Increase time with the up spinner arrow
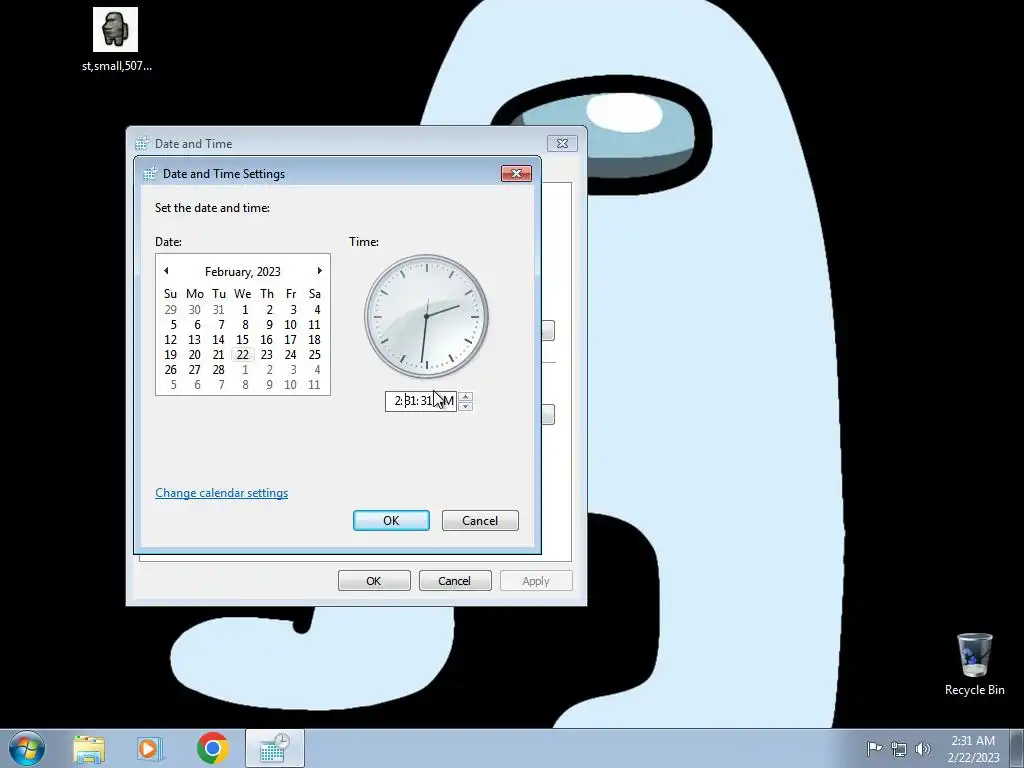The image size is (1024, 768). pos(465,396)
